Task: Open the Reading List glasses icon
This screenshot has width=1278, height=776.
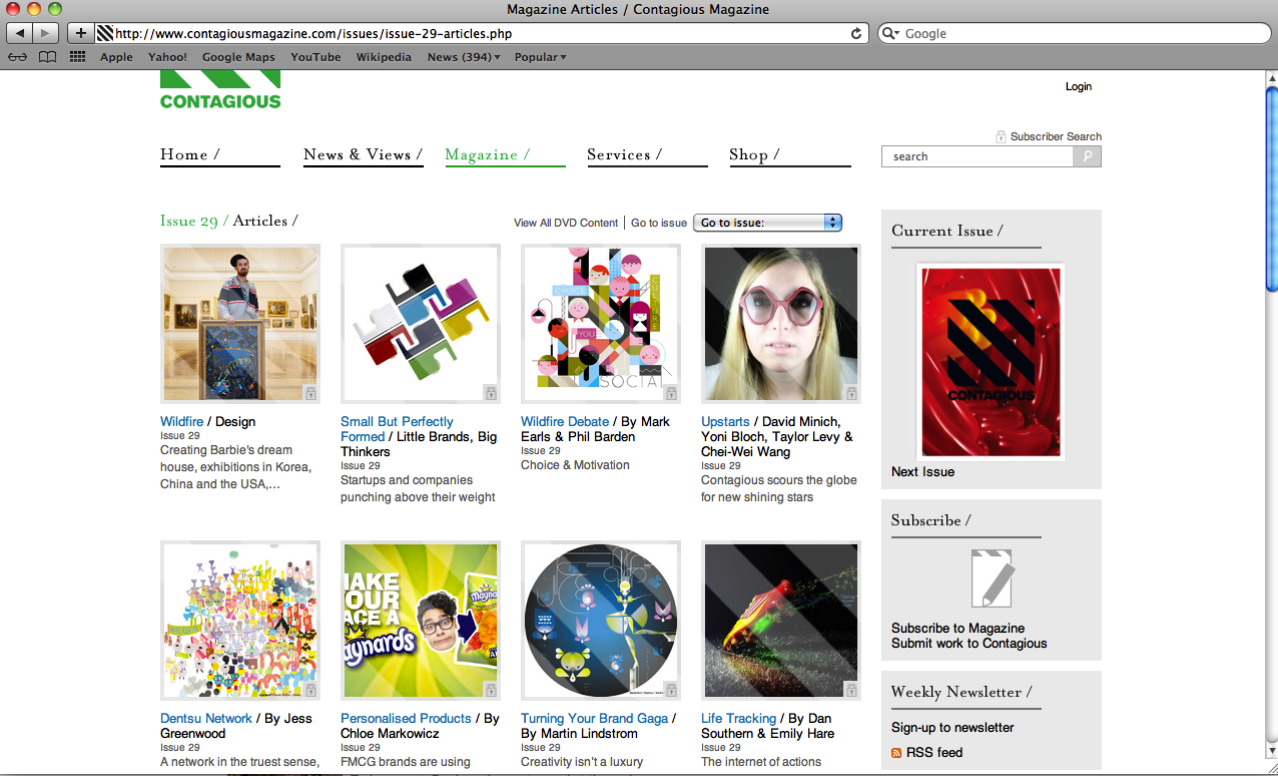Action: click(17, 57)
